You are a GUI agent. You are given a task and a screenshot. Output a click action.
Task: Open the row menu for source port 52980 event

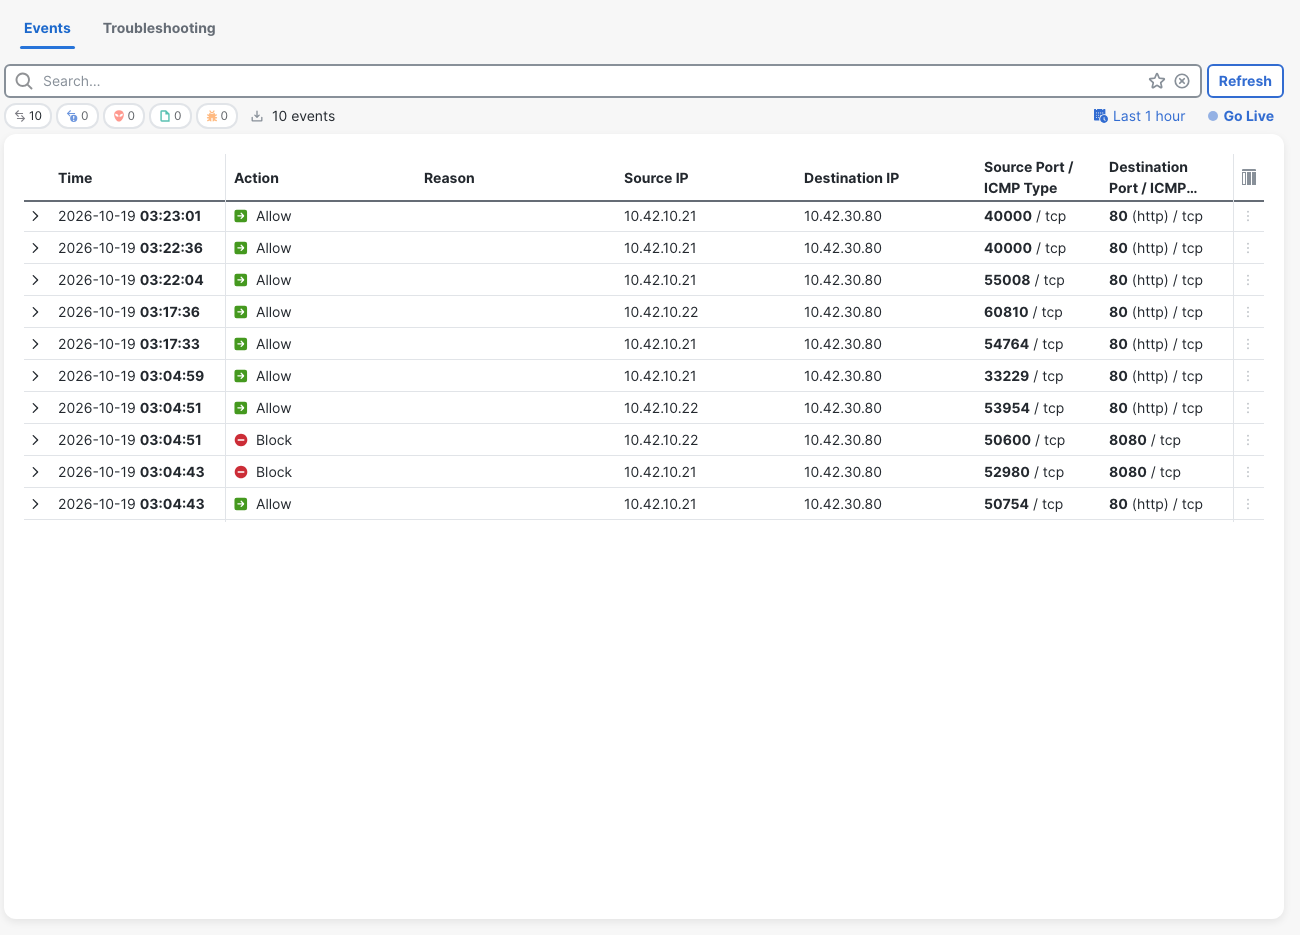(1248, 472)
